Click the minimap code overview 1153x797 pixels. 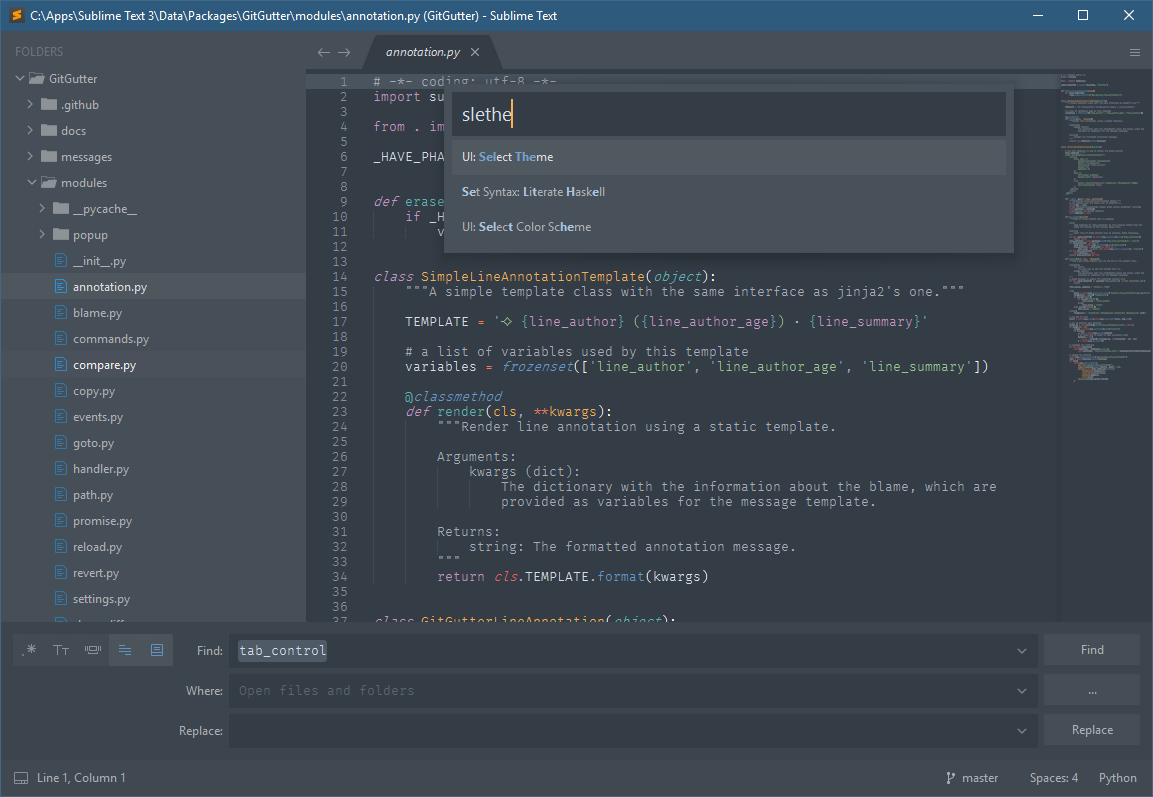[x=1105, y=226]
